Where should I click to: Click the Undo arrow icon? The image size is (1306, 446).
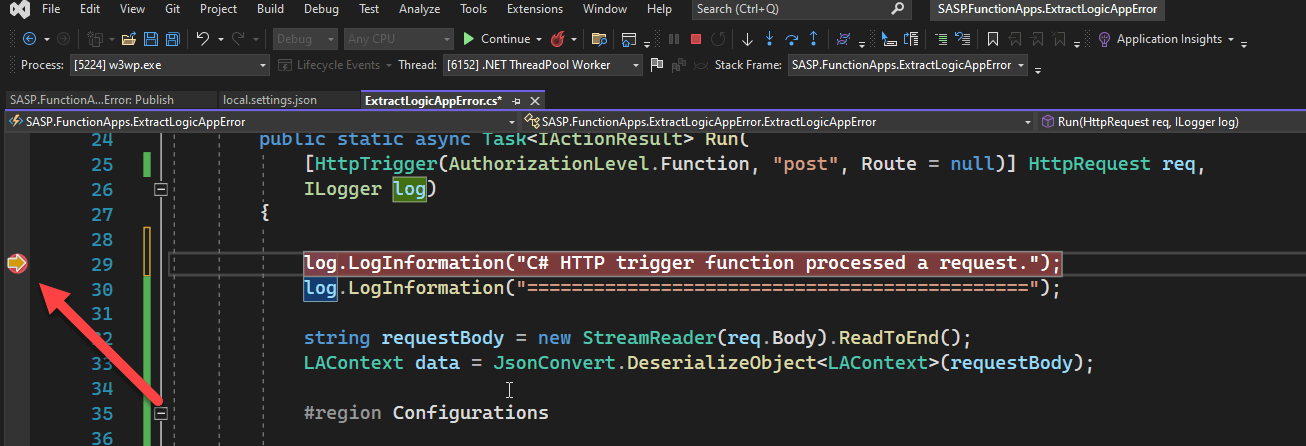click(202, 40)
